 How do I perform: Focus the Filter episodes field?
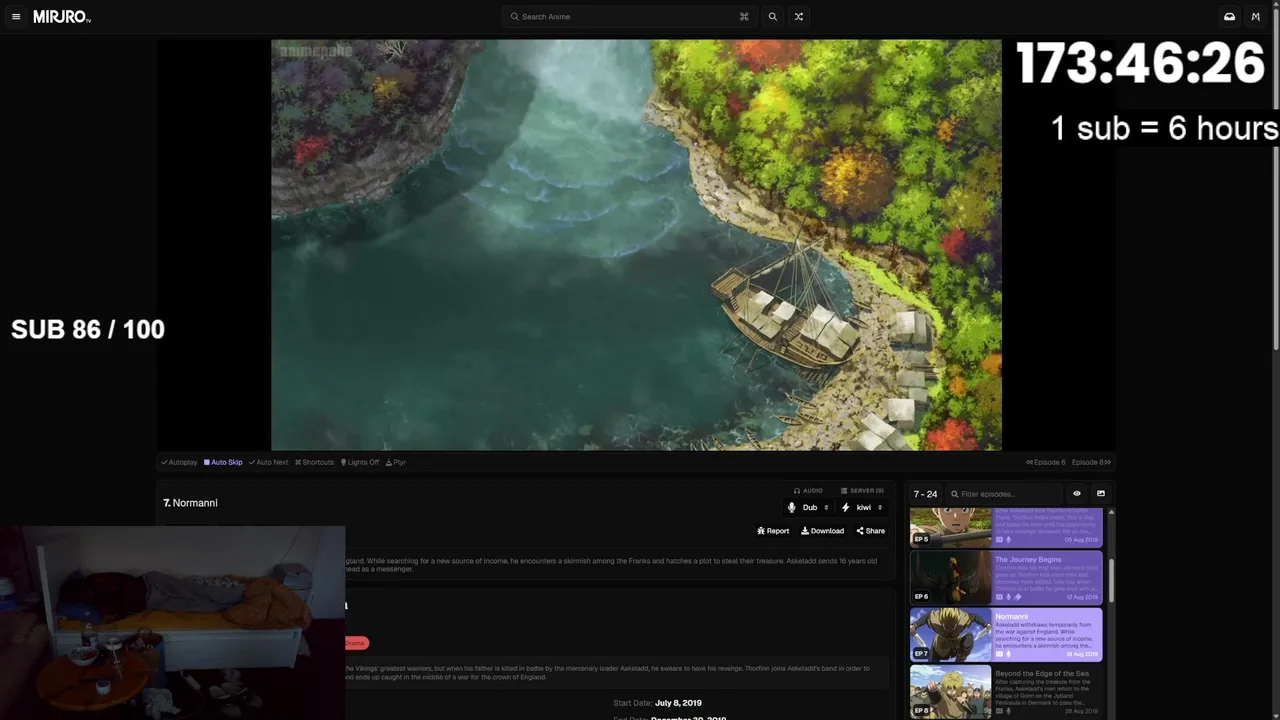click(x=1004, y=494)
